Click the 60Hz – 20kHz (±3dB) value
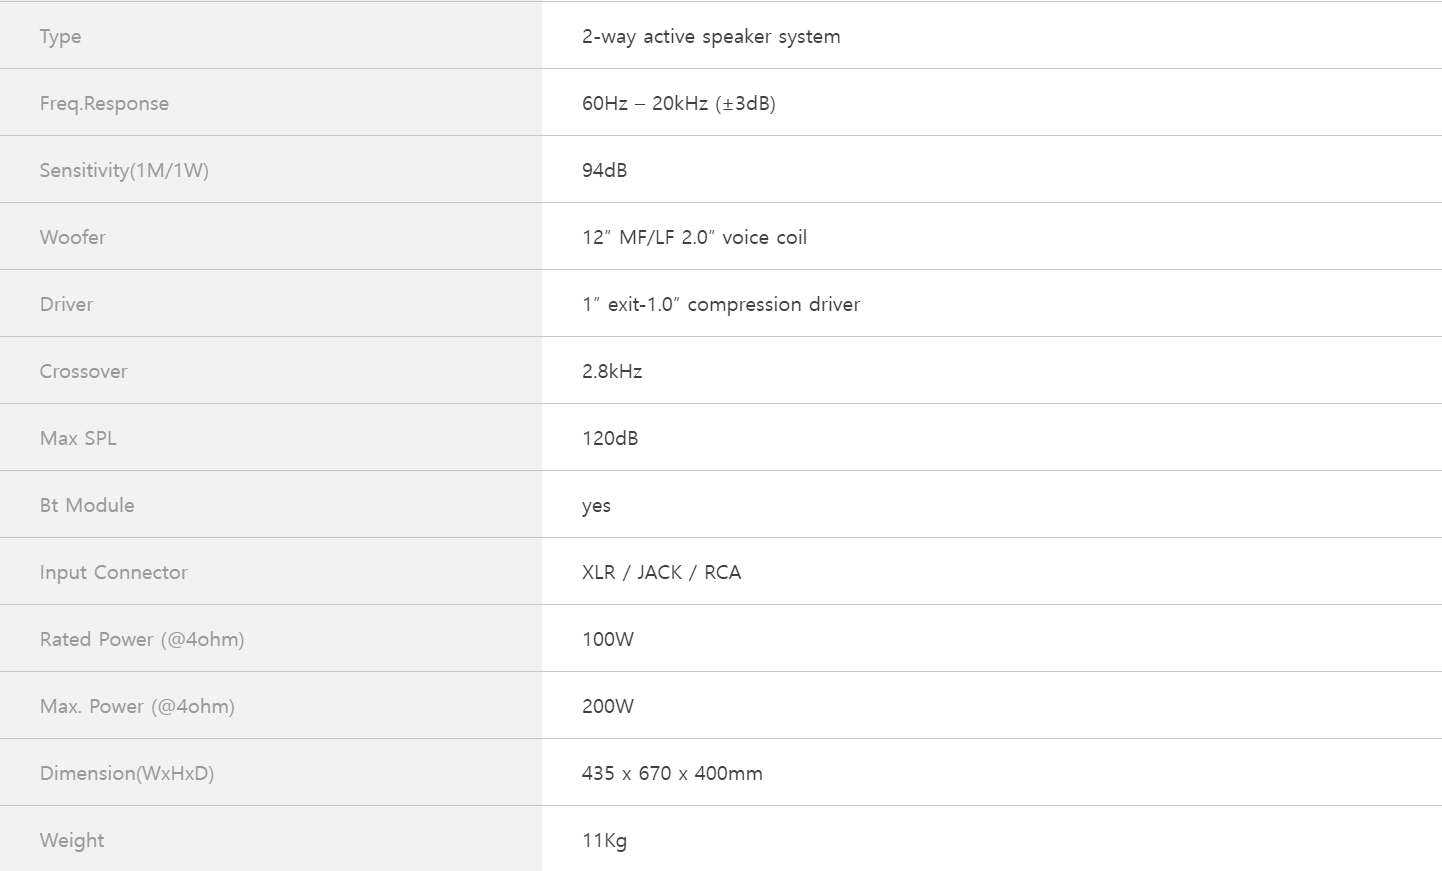The height and width of the screenshot is (871, 1442). click(679, 103)
